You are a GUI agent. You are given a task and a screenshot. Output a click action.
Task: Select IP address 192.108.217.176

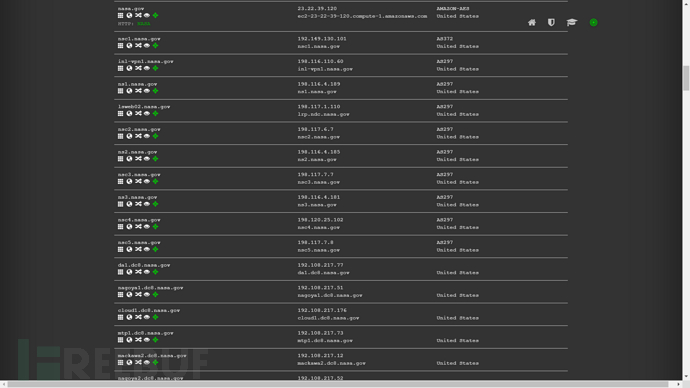tap(322, 311)
